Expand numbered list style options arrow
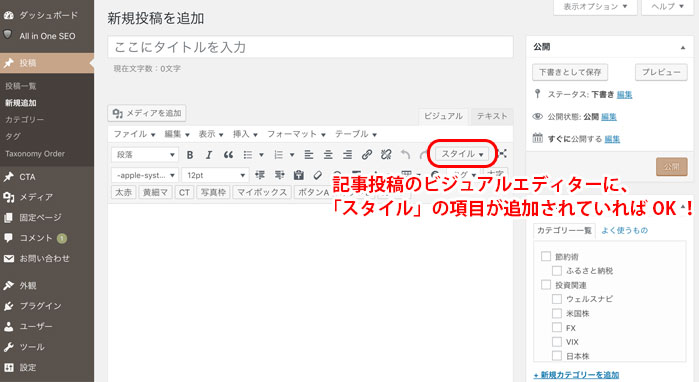Image resolution: width=699 pixels, height=382 pixels. coord(292,155)
